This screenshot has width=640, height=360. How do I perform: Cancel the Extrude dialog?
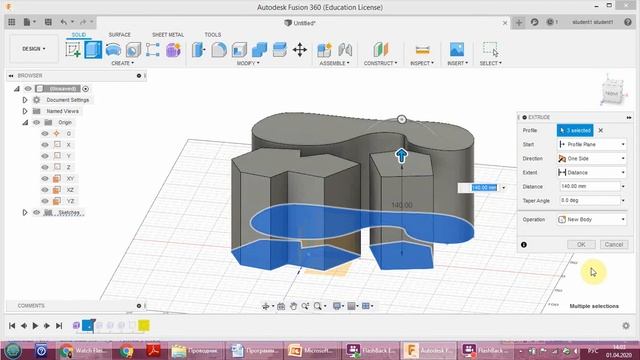coord(614,244)
